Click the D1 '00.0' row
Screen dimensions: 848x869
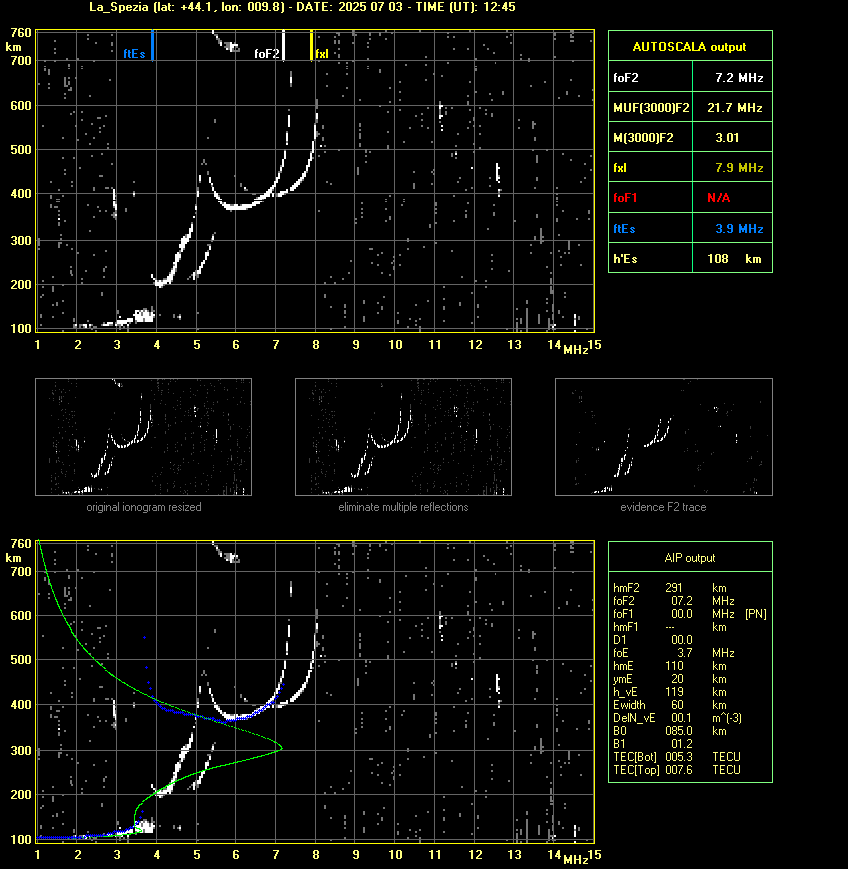tap(653, 640)
